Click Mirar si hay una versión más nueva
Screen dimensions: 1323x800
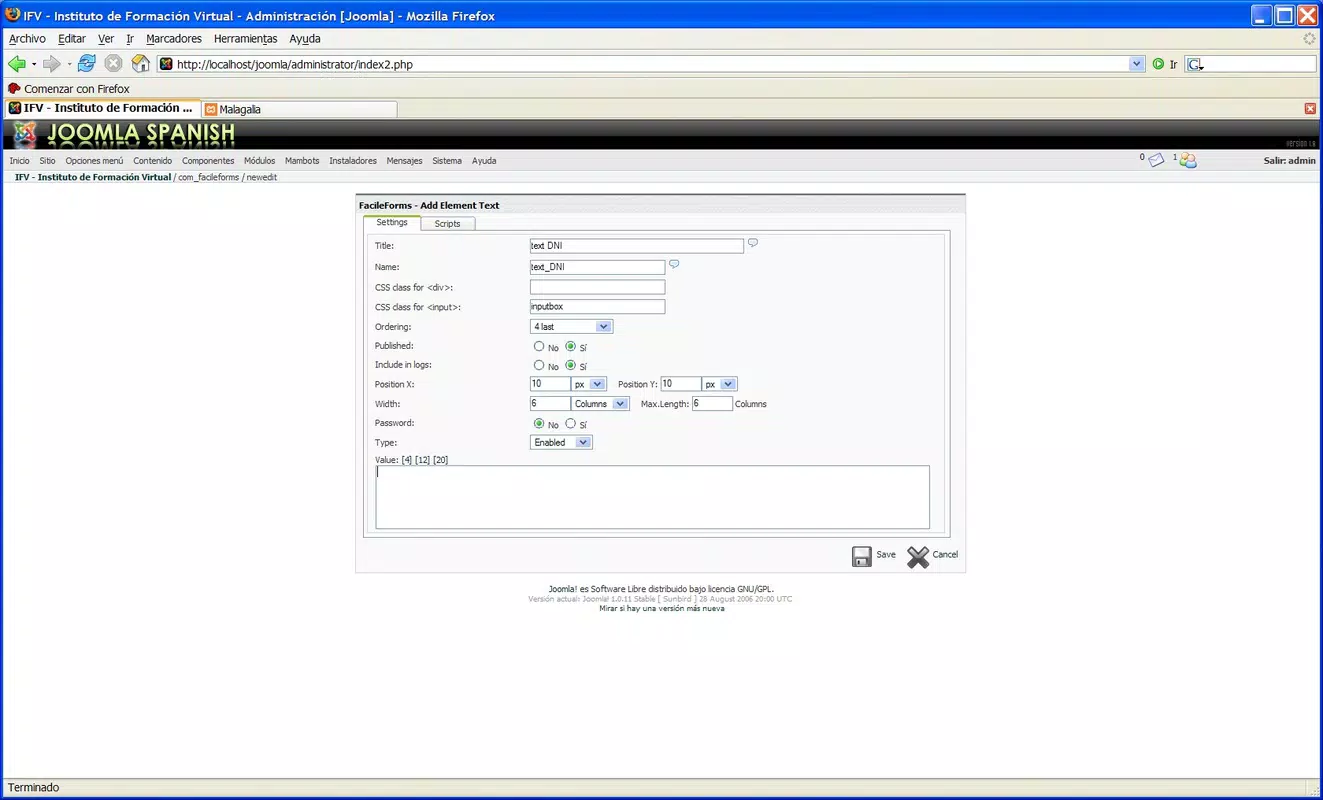[662, 608]
